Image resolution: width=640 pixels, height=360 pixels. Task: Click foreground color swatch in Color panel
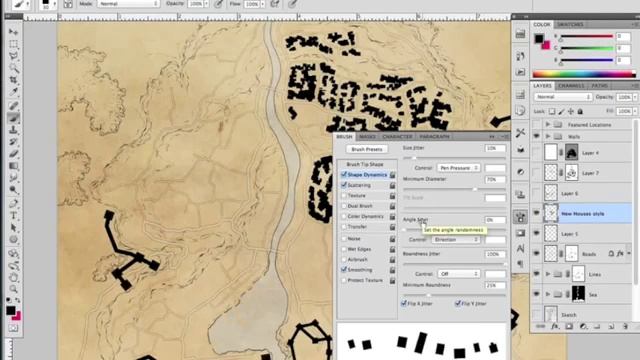pos(539,39)
